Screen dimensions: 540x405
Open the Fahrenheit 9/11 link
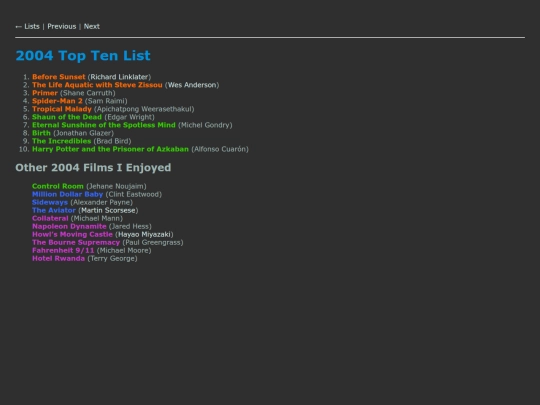(x=63, y=250)
